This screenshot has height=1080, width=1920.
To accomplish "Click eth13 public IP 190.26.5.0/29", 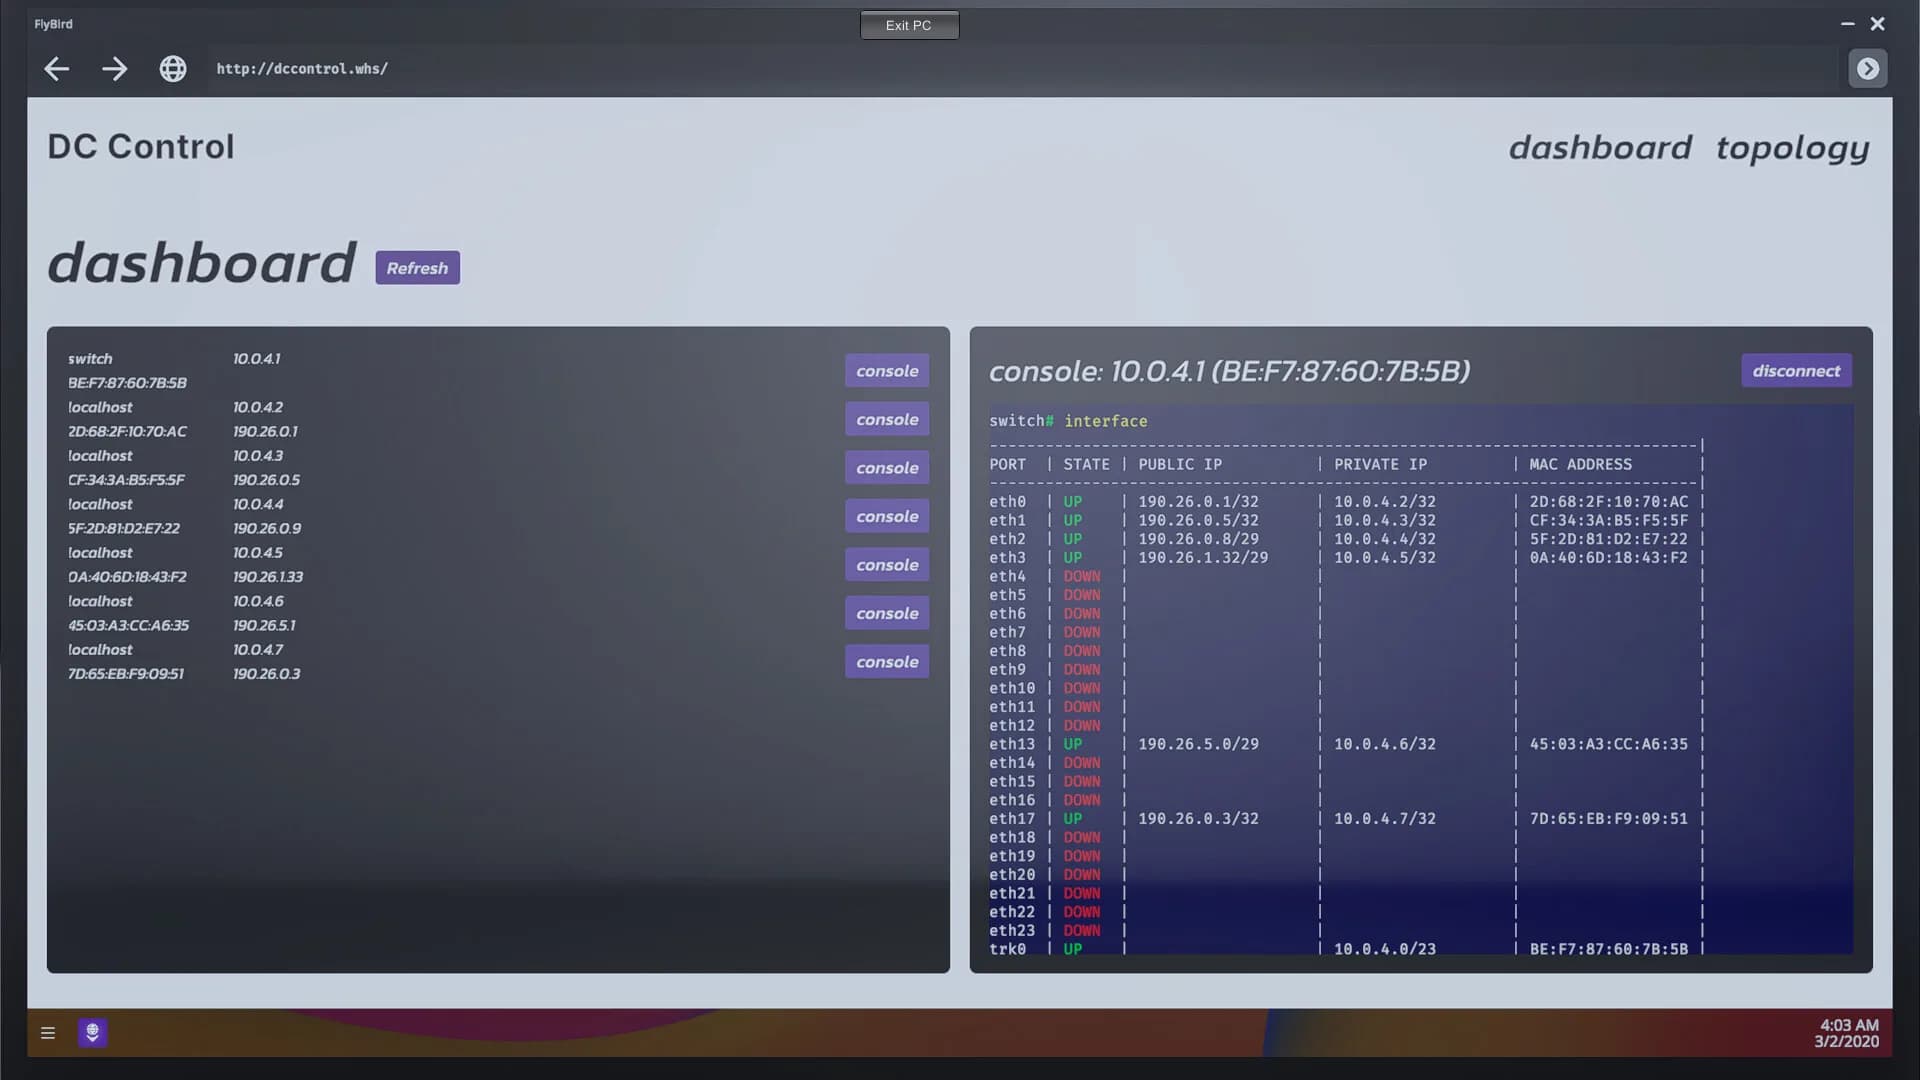I will [1198, 744].
